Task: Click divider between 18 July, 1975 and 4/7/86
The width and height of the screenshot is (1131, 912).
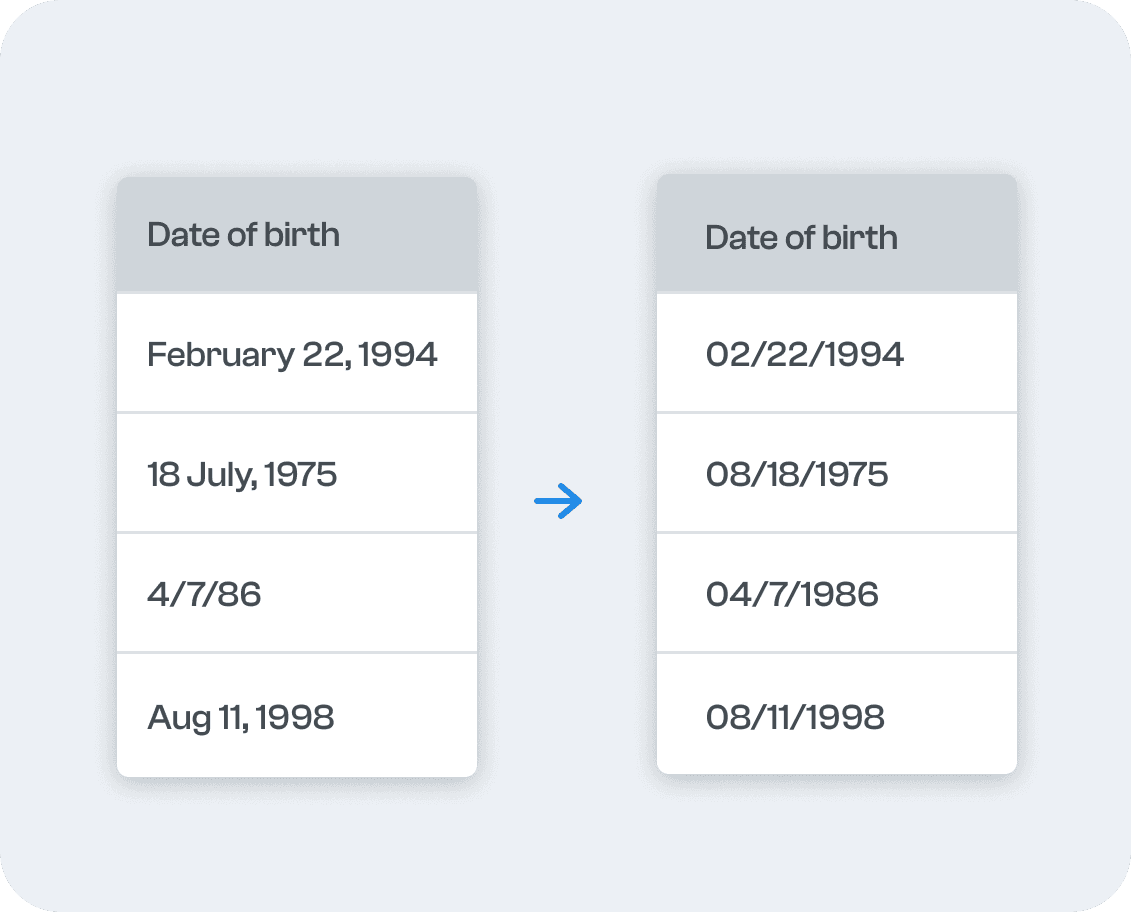Action: point(296,532)
